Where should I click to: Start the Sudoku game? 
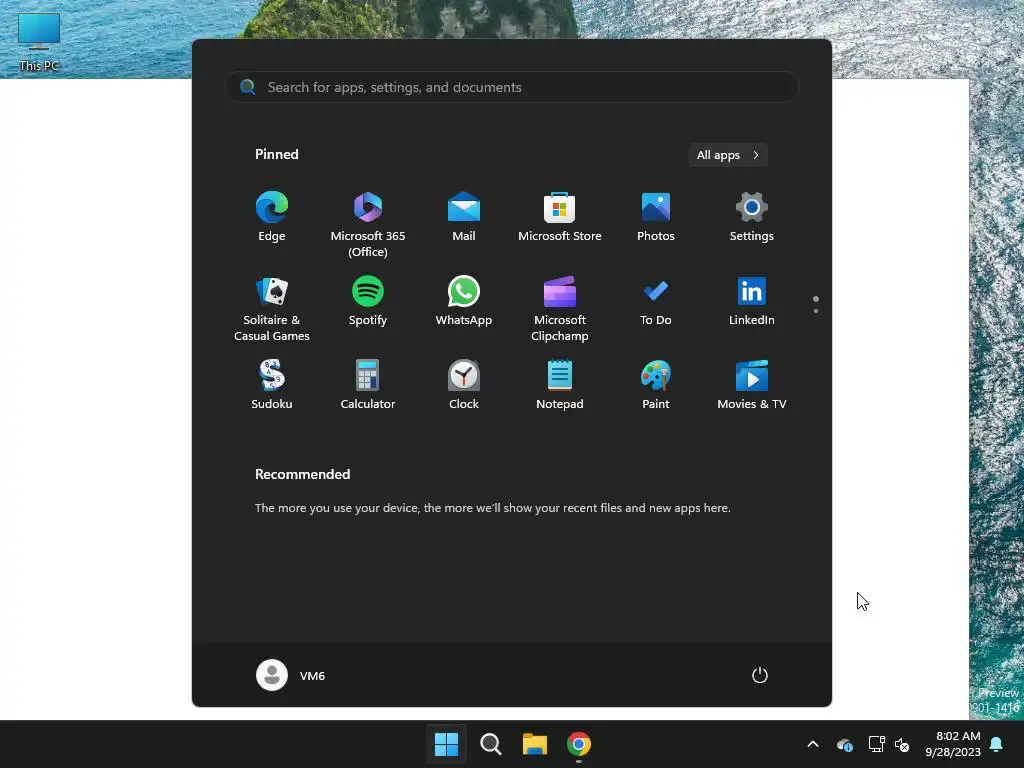tap(272, 385)
